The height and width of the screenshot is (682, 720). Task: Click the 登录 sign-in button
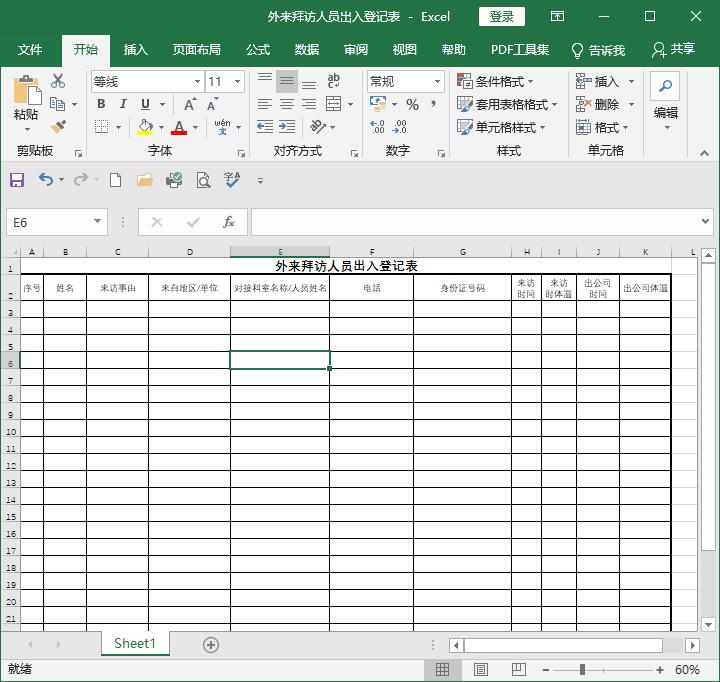coord(501,17)
